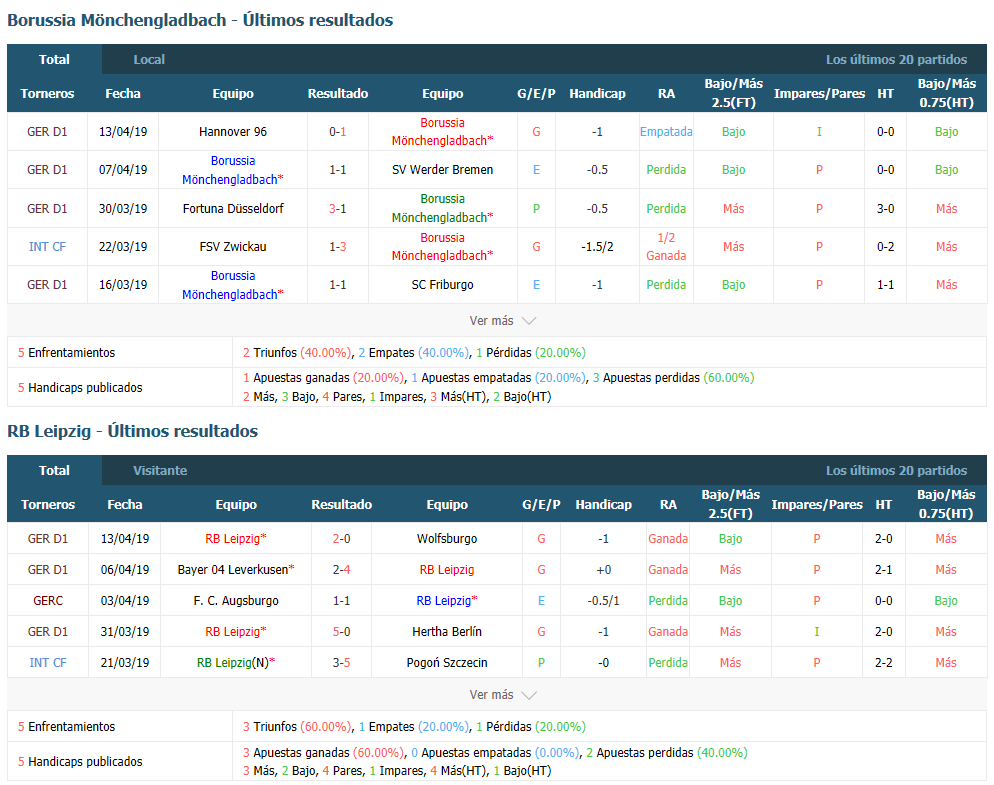Click 2 Triunfos (40.00%) summary text
This screenshot has width=994, height=785.
[297, 353]
